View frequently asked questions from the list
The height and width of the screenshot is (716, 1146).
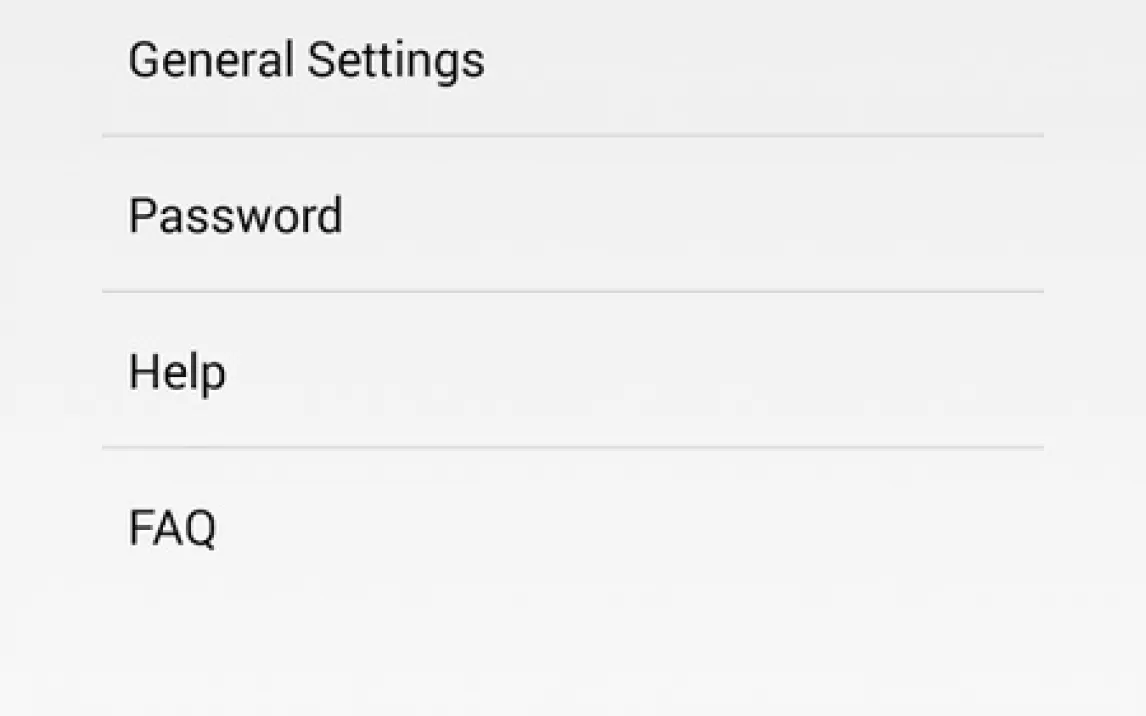573,526
